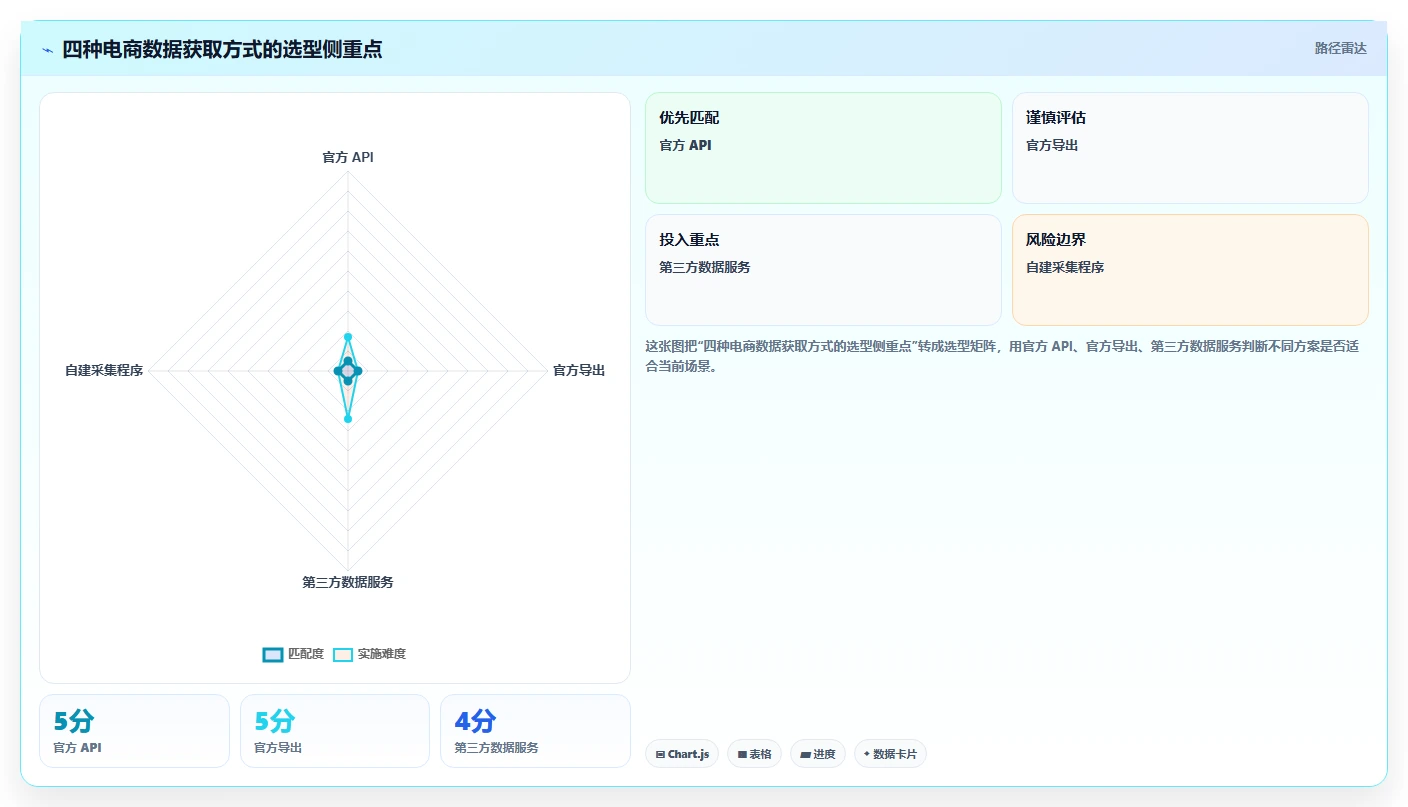Toggle the 实施难度 legend item
This screenshot has height=807, width=1408.
coord(369,654)
